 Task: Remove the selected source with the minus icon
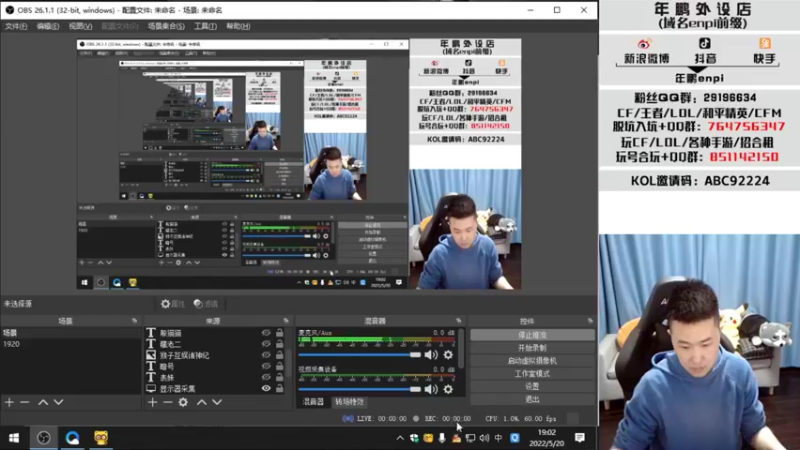[x=168, y=402]
